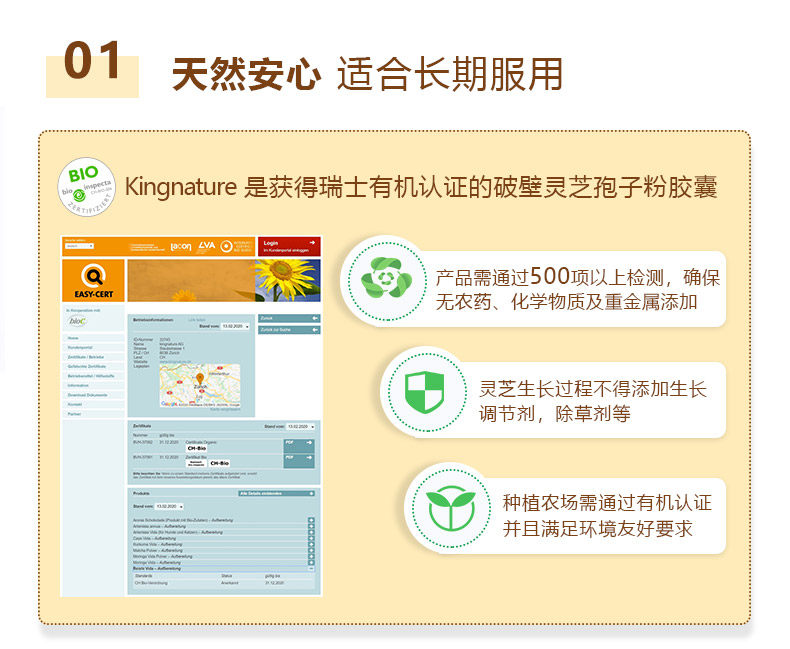Screen dimensions: 790x649
Task: Expand the Kurkuma Vida product row
Action: [x=311, y=544]
